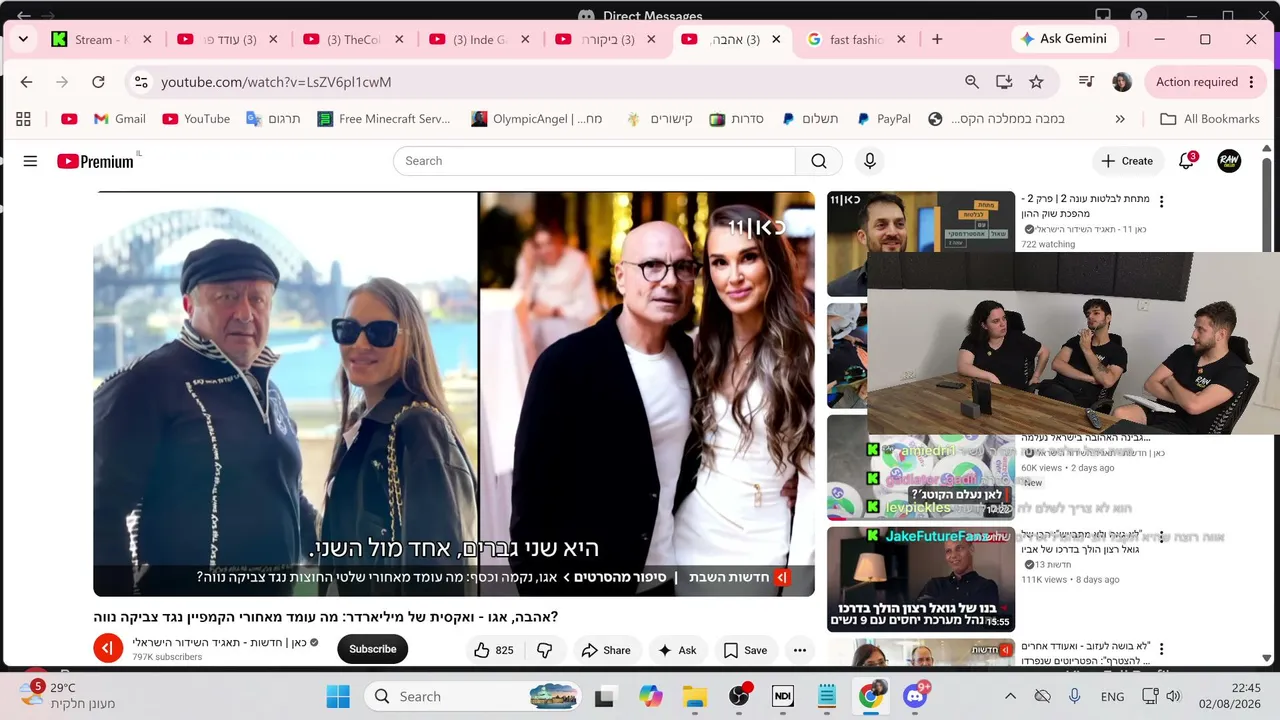This screenshot has width=1280, height=720.
Task: Switch to the Inde G YouTube tab
Action: pos(481,40)
